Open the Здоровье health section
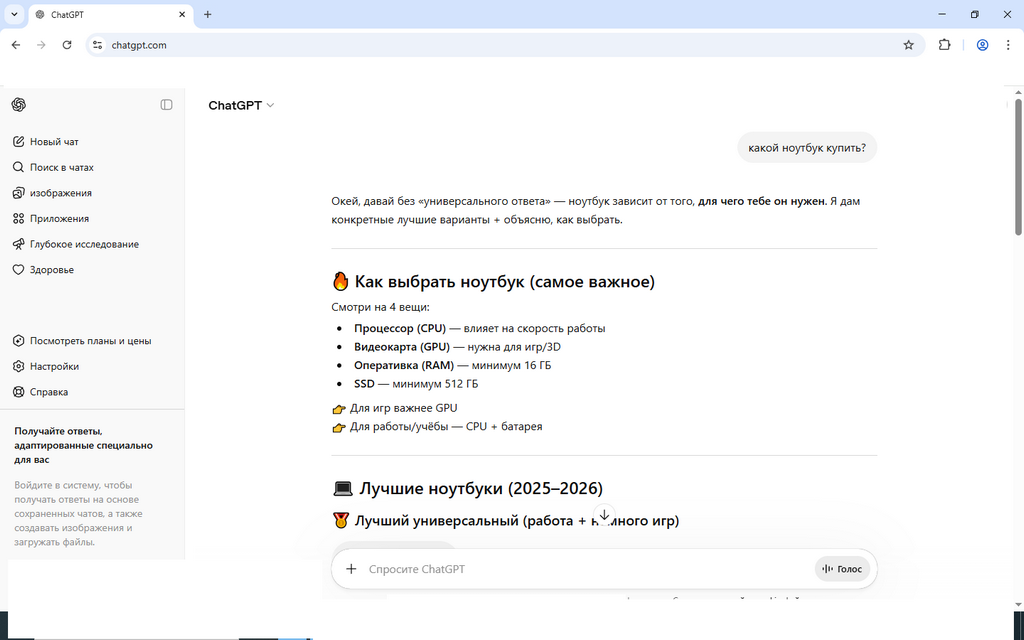This screenshot has height=640, width=1024. [x=51, y=270]
